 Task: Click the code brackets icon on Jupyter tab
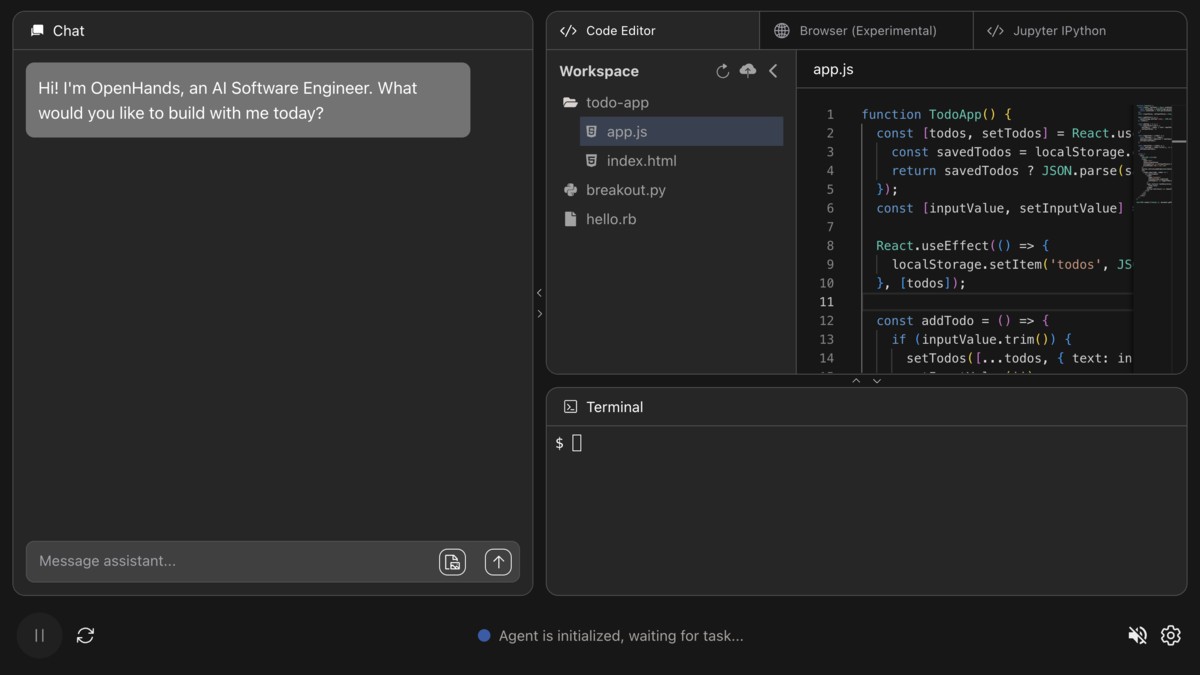click(x=995, y=31)
